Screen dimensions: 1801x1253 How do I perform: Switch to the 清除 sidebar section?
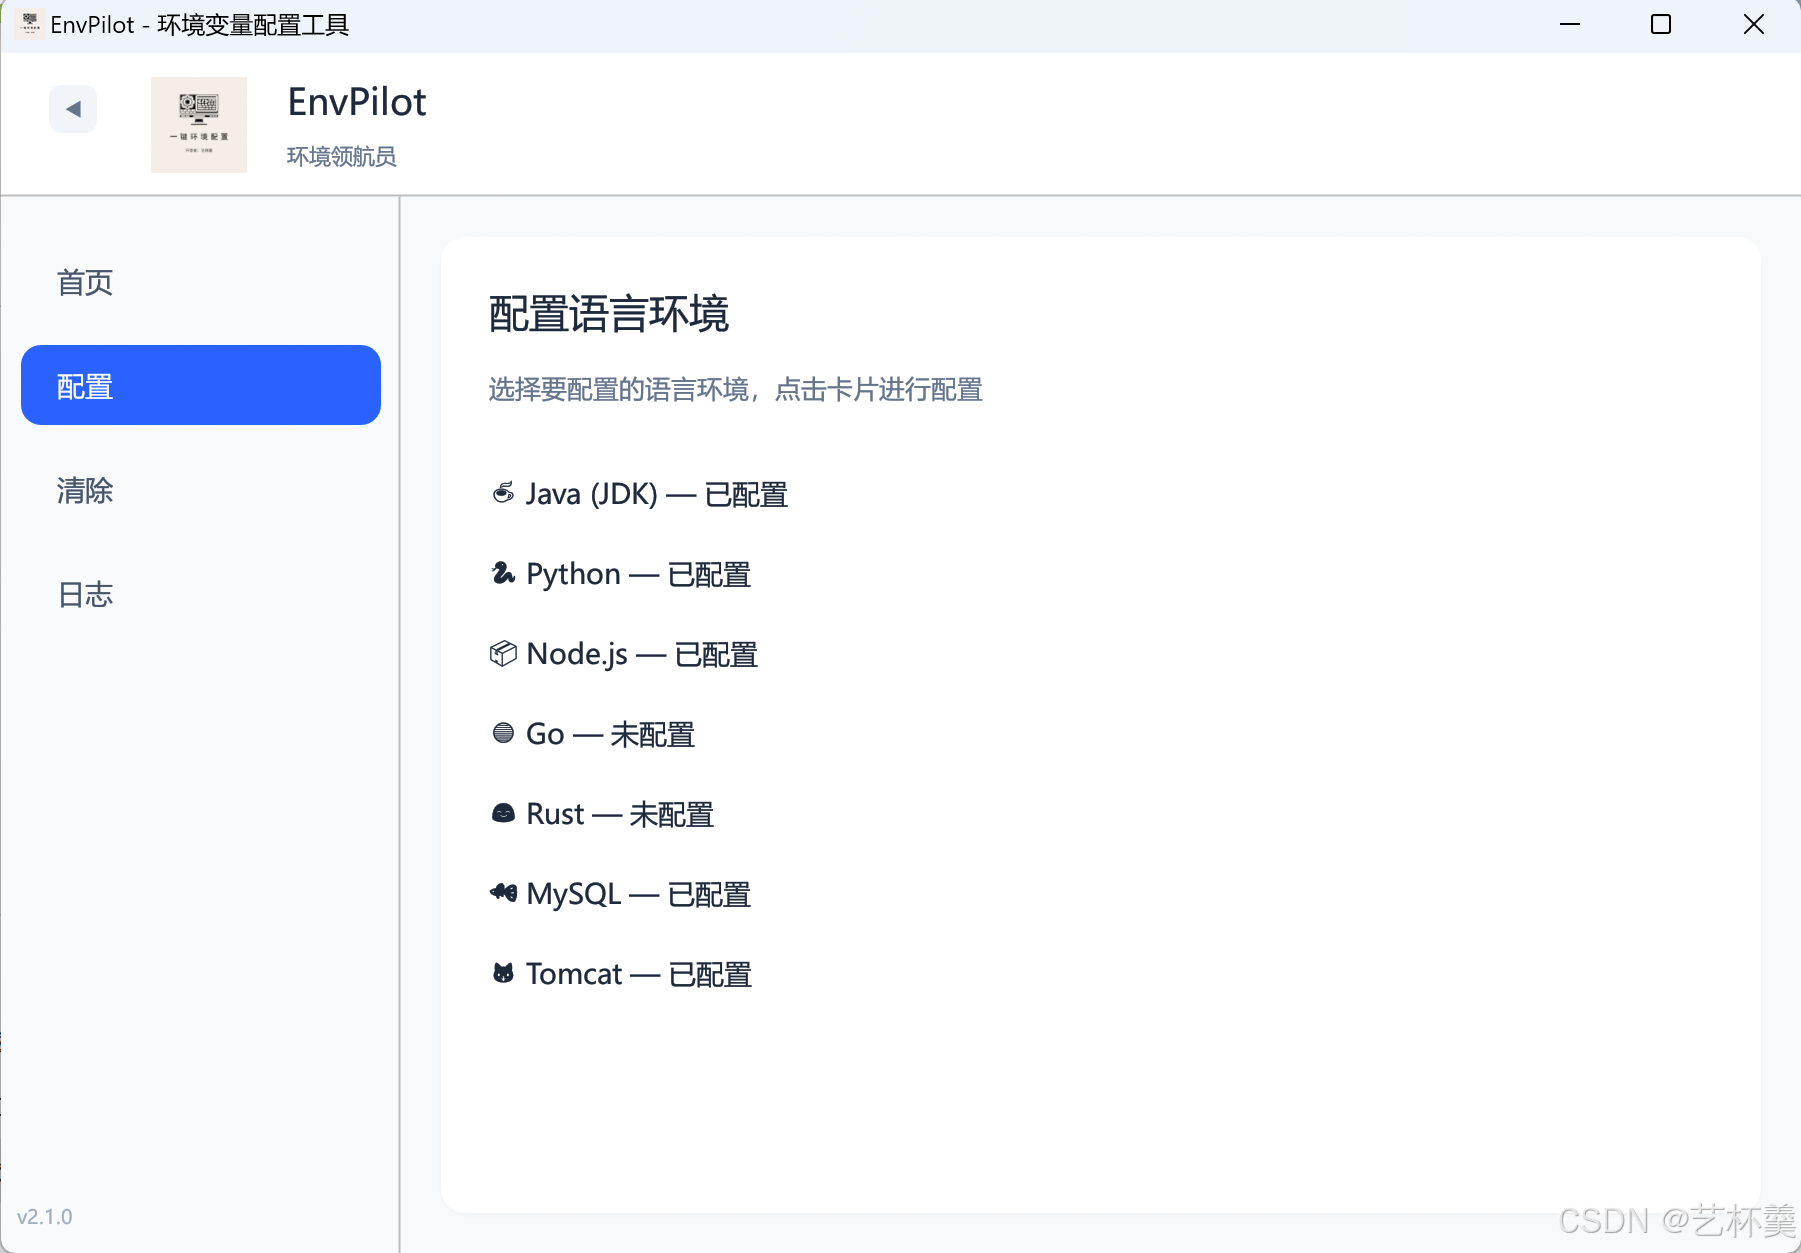[85, 490]
